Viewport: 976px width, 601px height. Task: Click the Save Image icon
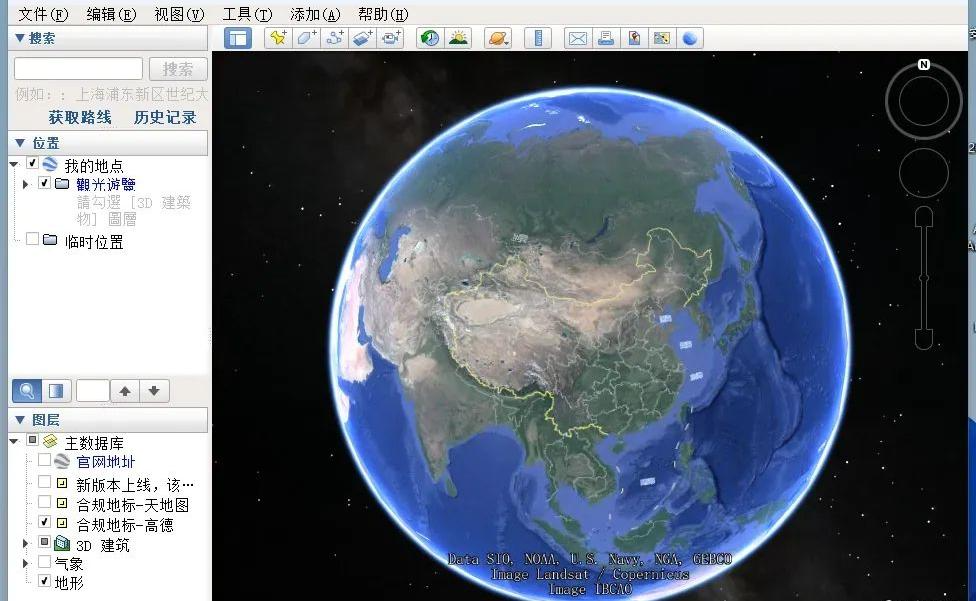pos(634,38)
